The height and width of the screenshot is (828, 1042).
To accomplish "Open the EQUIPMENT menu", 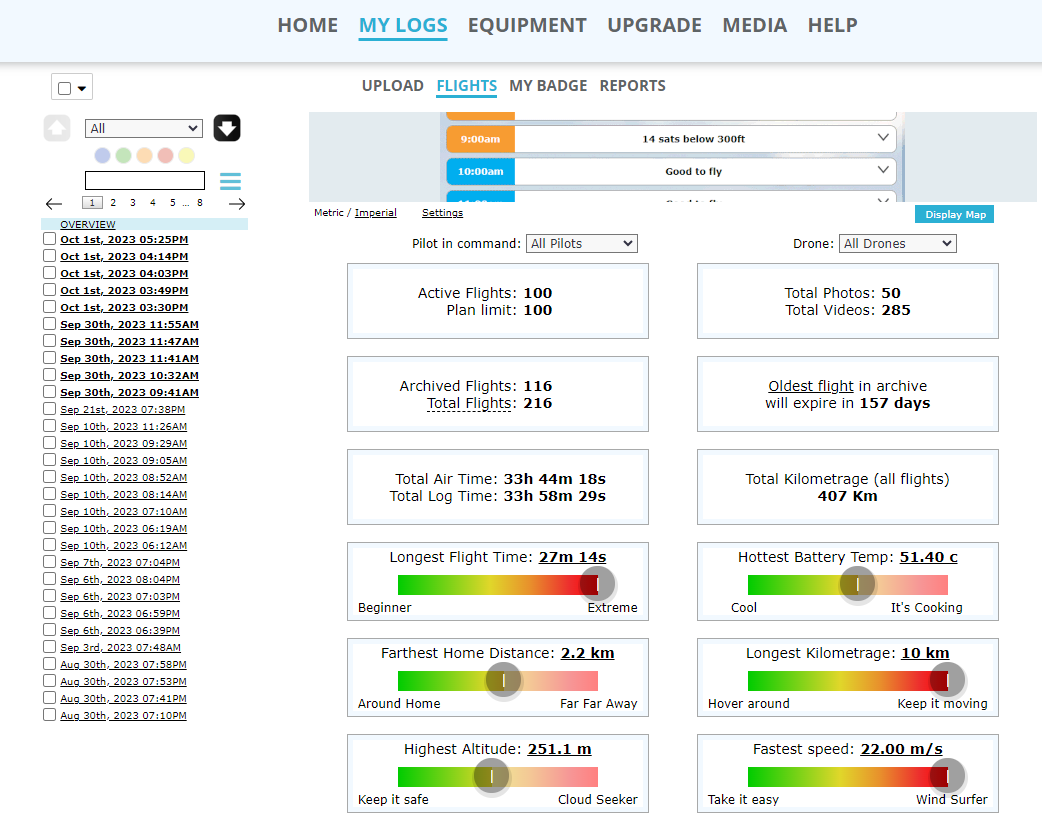I will point(527,25).
